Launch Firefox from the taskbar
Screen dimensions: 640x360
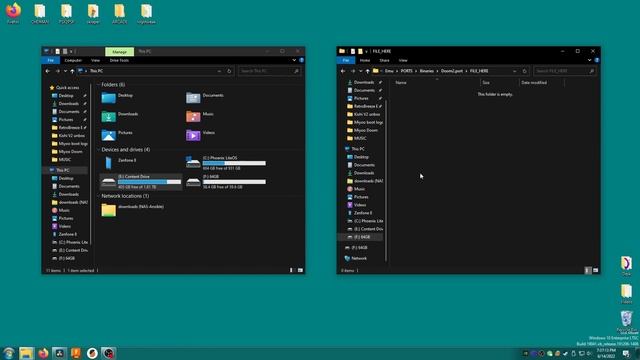coord(43,353)
